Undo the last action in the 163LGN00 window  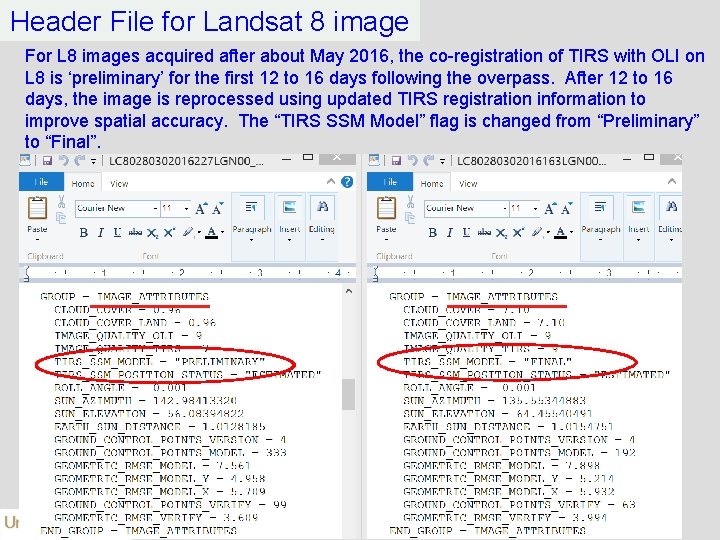click(413, 160)
